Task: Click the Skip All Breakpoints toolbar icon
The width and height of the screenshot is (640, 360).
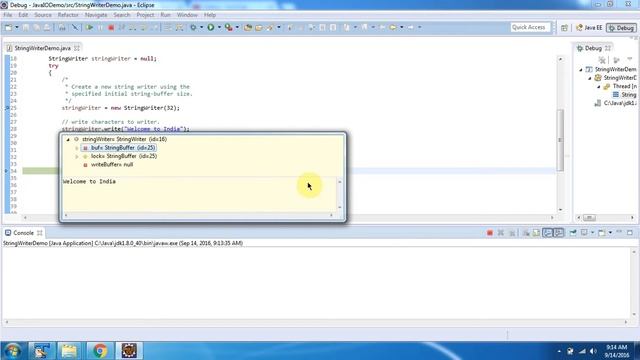Action: tap(75, 27)
